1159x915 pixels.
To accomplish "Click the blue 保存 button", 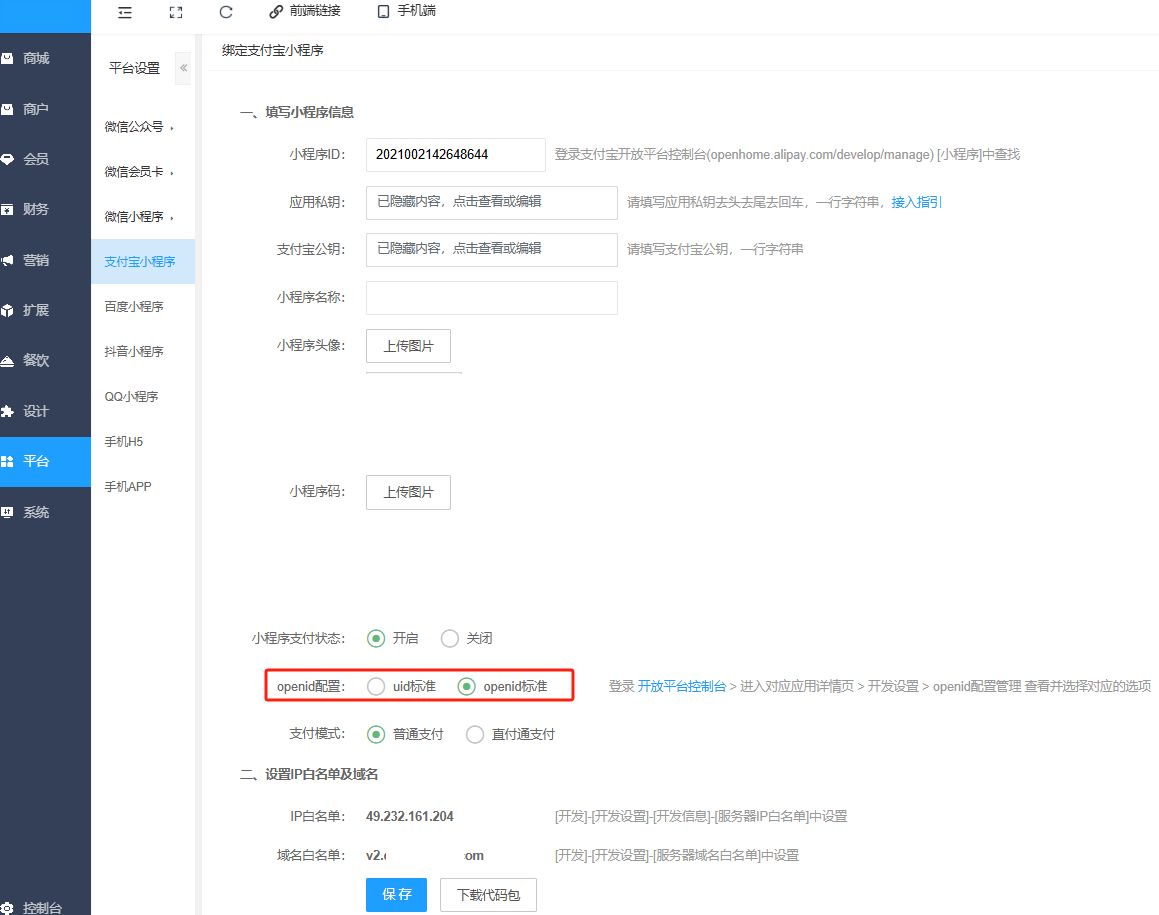I will coord(397,894).
